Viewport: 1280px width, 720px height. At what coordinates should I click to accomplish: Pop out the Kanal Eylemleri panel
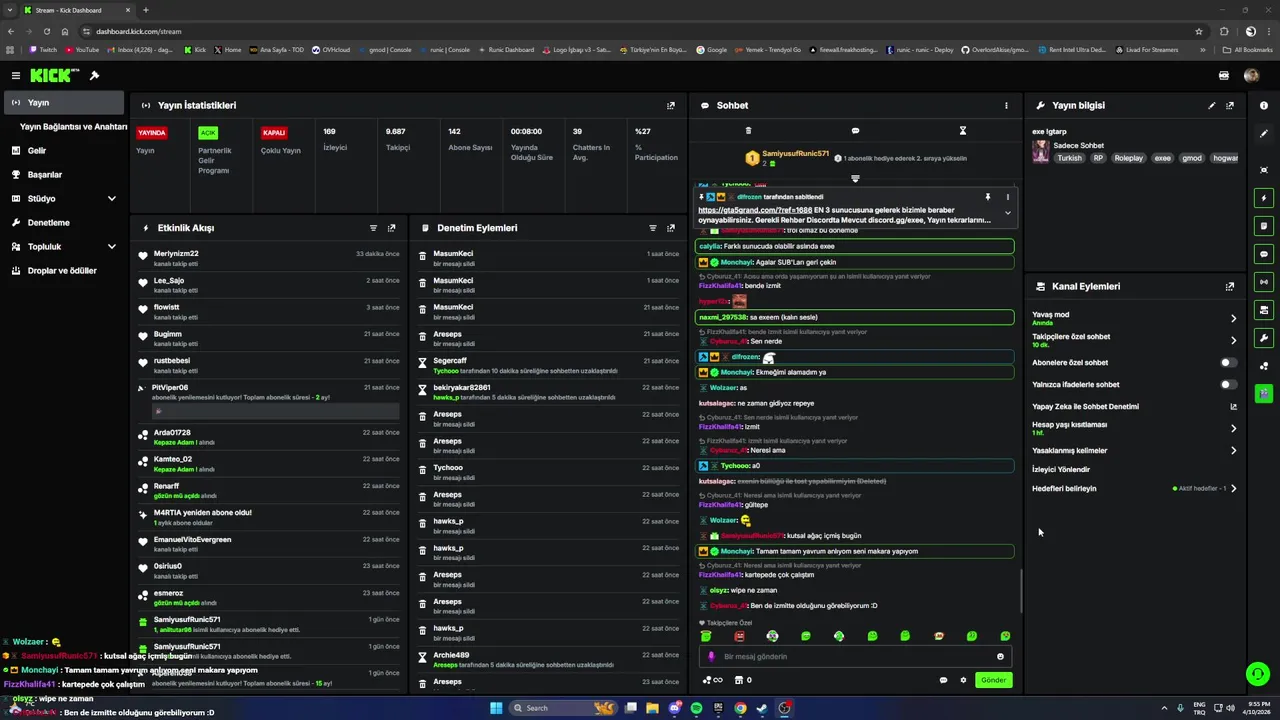tap(1230, 286)
